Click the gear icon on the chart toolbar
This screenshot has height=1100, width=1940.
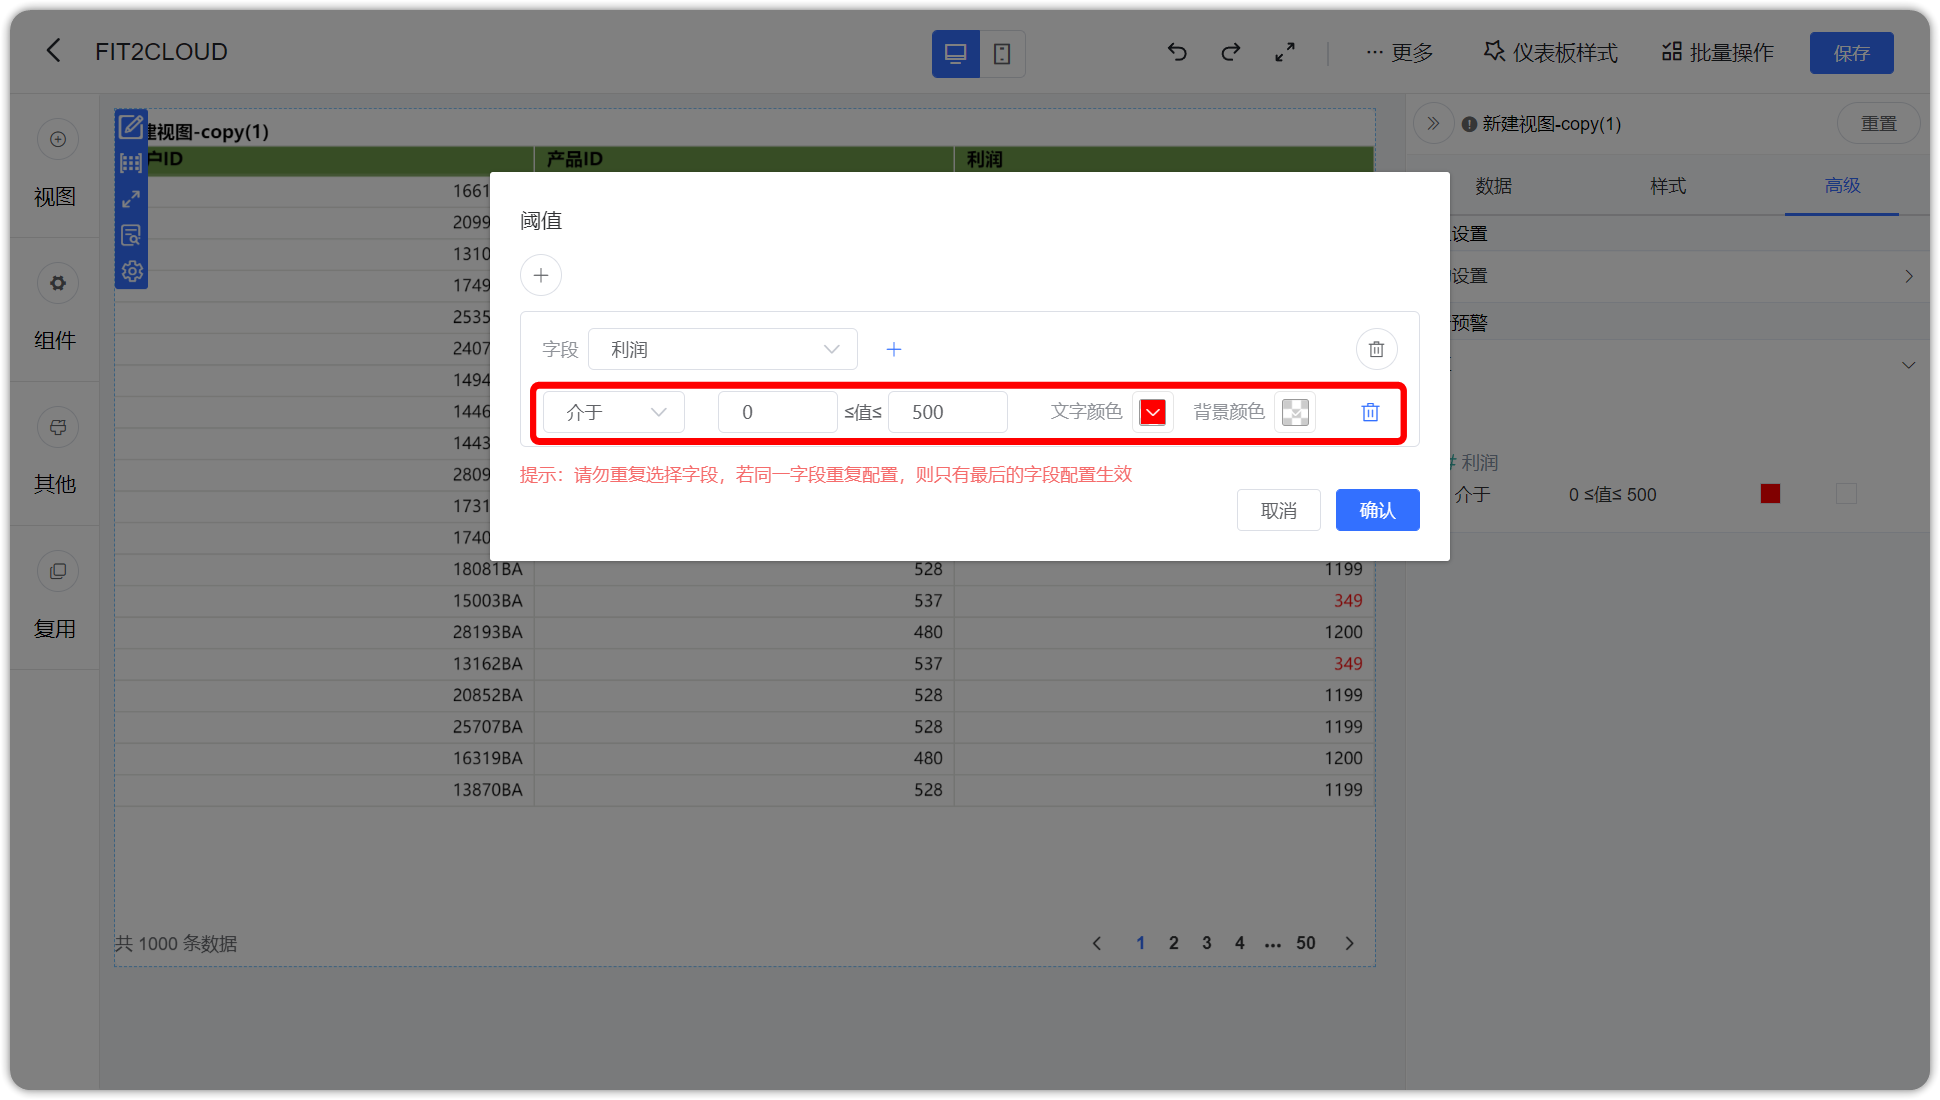pos(131,270)
